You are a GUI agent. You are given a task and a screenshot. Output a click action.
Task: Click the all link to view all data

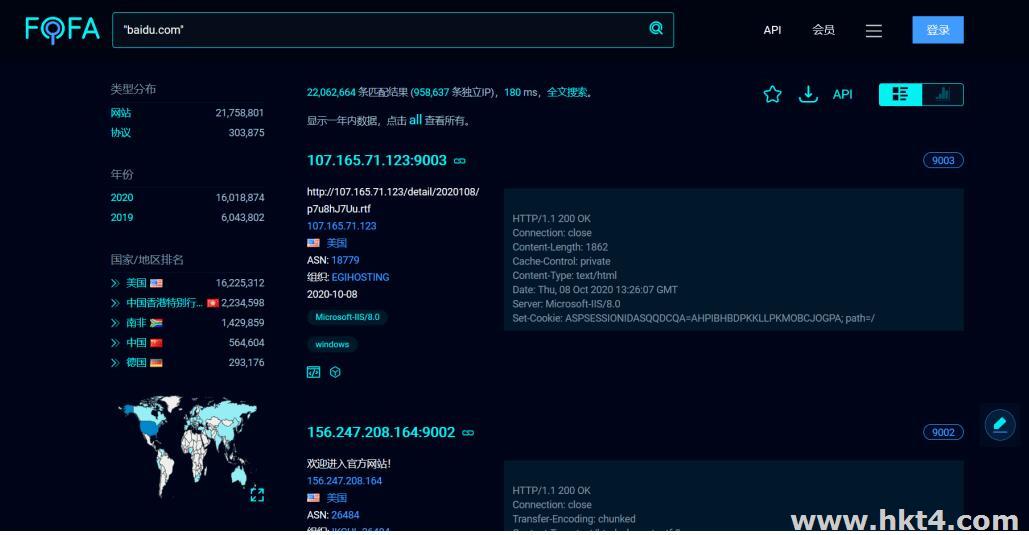(415, 120)
